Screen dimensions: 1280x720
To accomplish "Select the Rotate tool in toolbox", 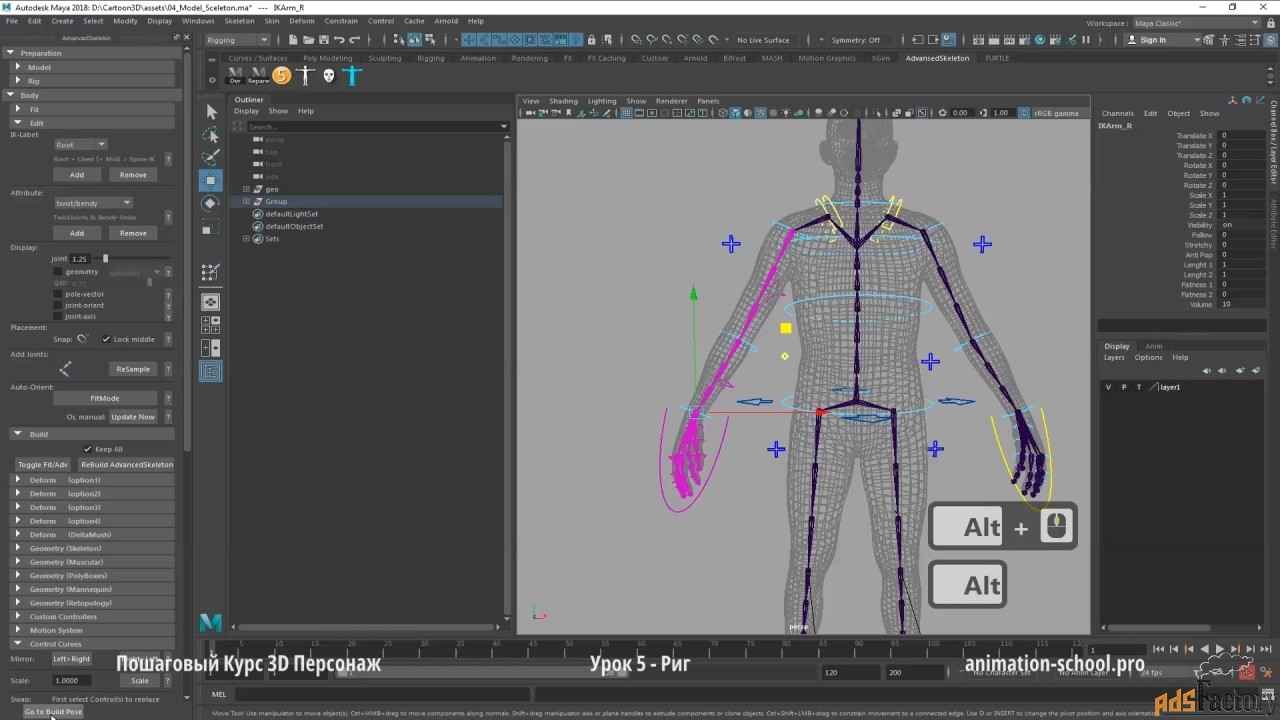I will (x=211, y=203).
